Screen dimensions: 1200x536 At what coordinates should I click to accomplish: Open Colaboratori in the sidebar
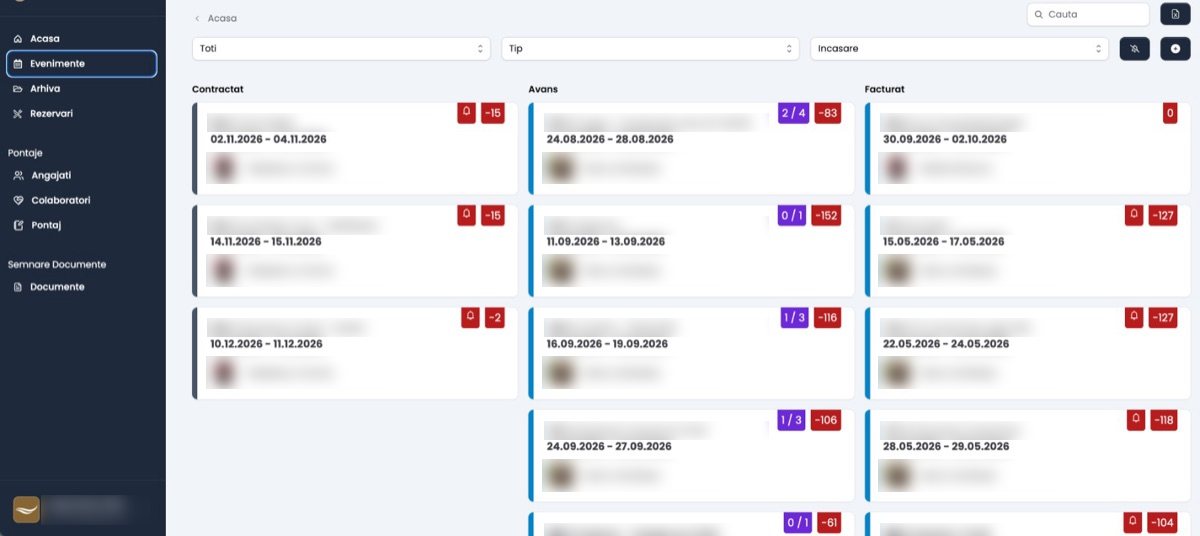click(81, 200)
